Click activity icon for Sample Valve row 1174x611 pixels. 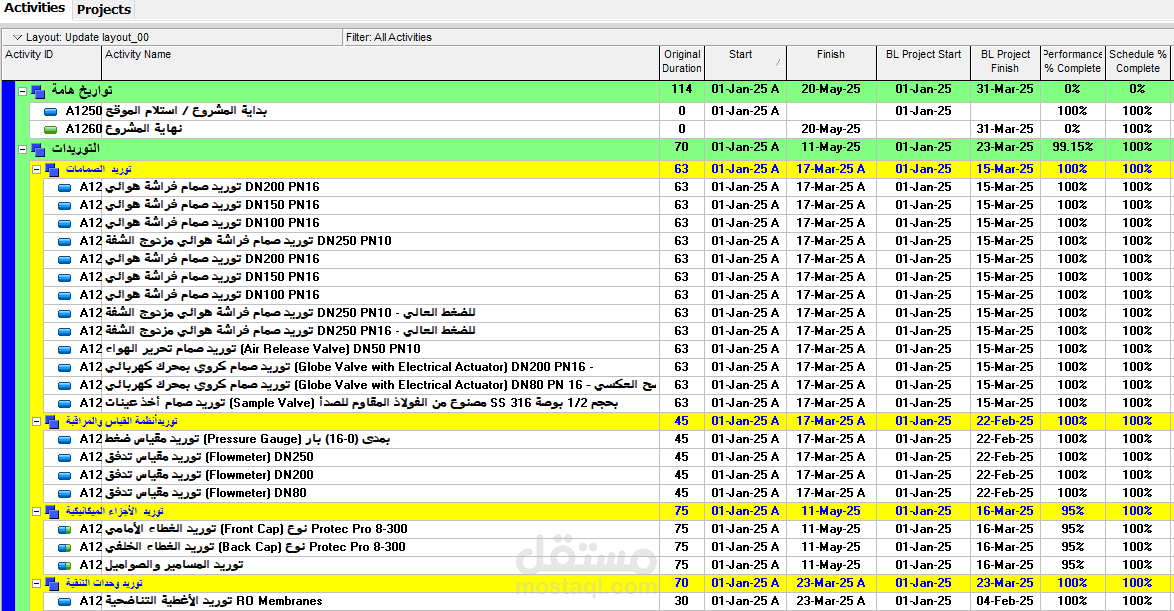[x=65, y=404]
